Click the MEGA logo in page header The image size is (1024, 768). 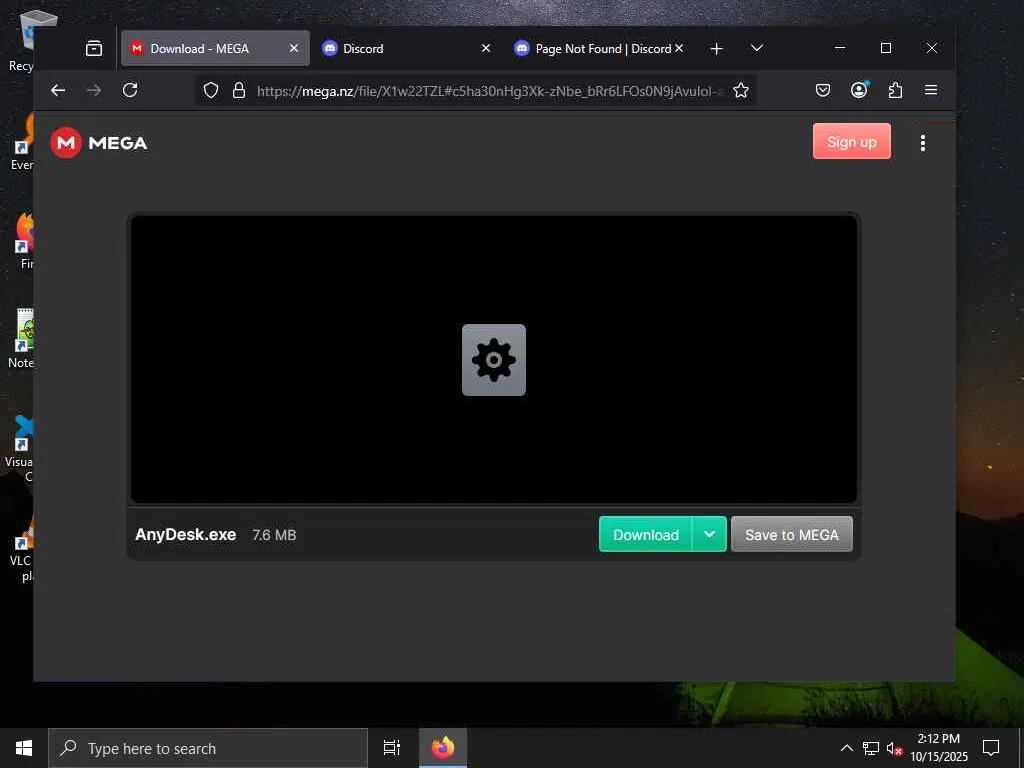coord(99,142)
